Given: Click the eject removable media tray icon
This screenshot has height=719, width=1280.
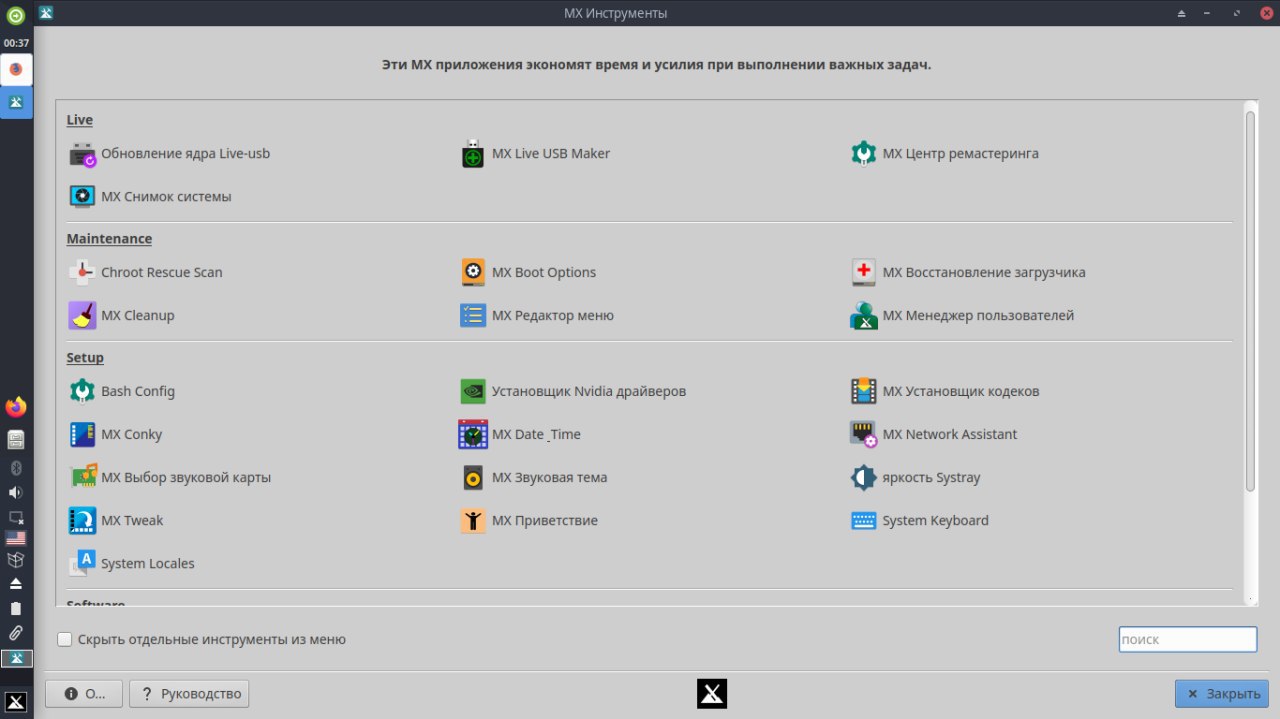Looking at the screenshot, I should 15,584.
